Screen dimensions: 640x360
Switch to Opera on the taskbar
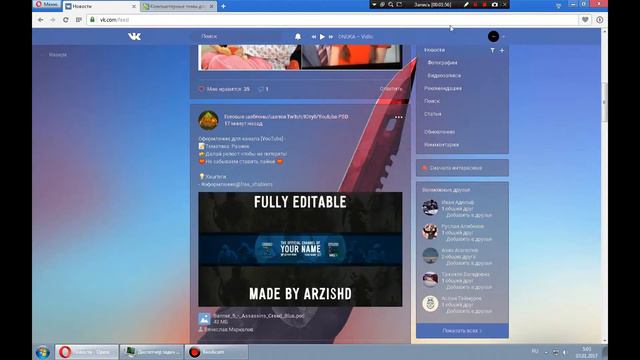87,352
